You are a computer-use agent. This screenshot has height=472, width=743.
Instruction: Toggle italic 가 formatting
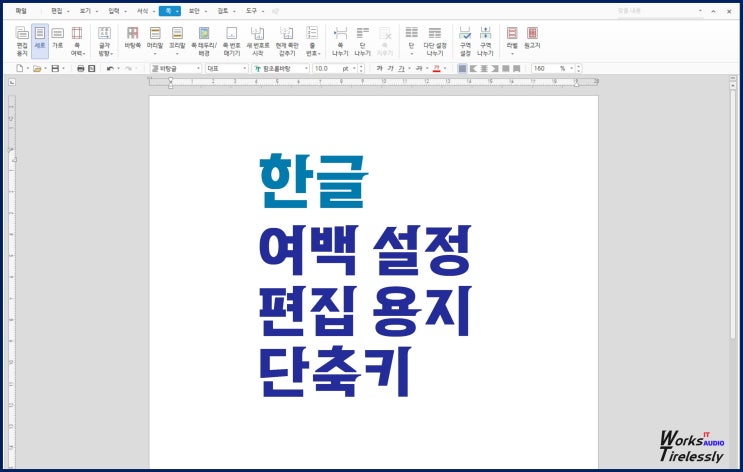coord(390,68)
